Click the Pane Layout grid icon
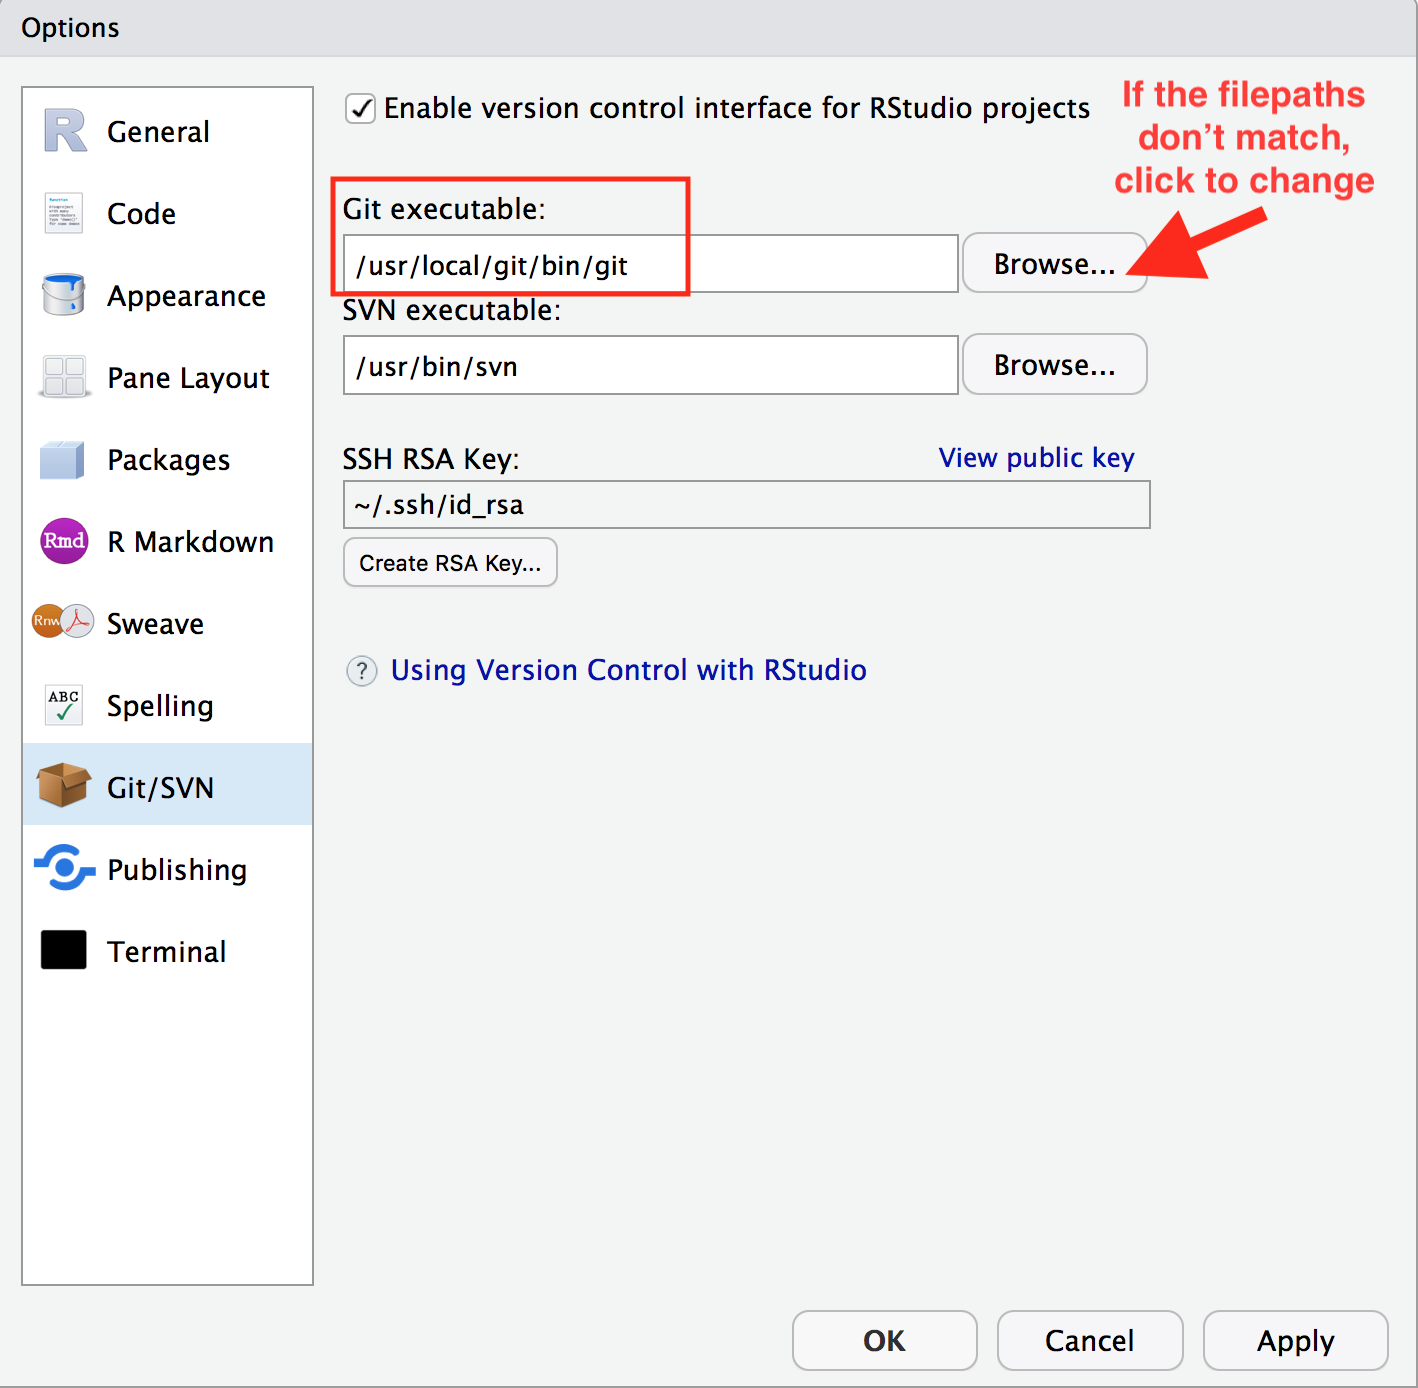 coord(64,377)
